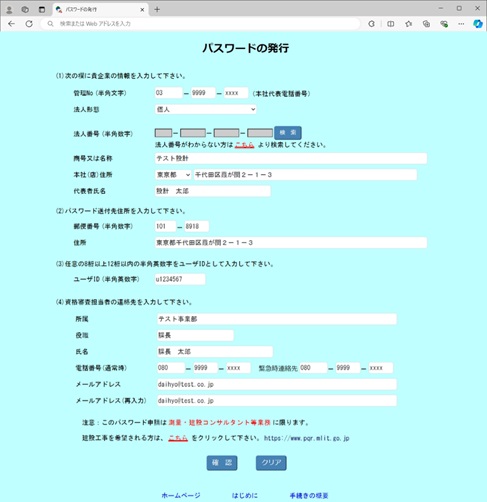Open the browser settings ellipsis menu
This screenshot has width=487, height=502.
[x=461, y=24]
